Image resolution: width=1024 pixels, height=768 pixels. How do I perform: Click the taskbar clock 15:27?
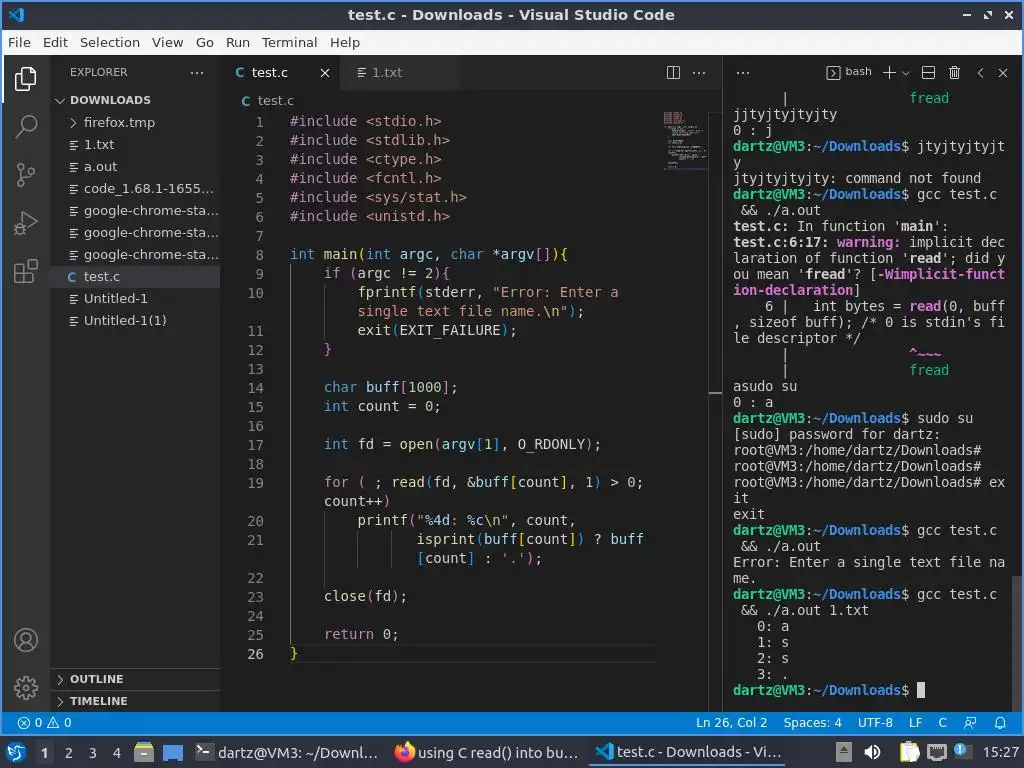(1000, 753)
